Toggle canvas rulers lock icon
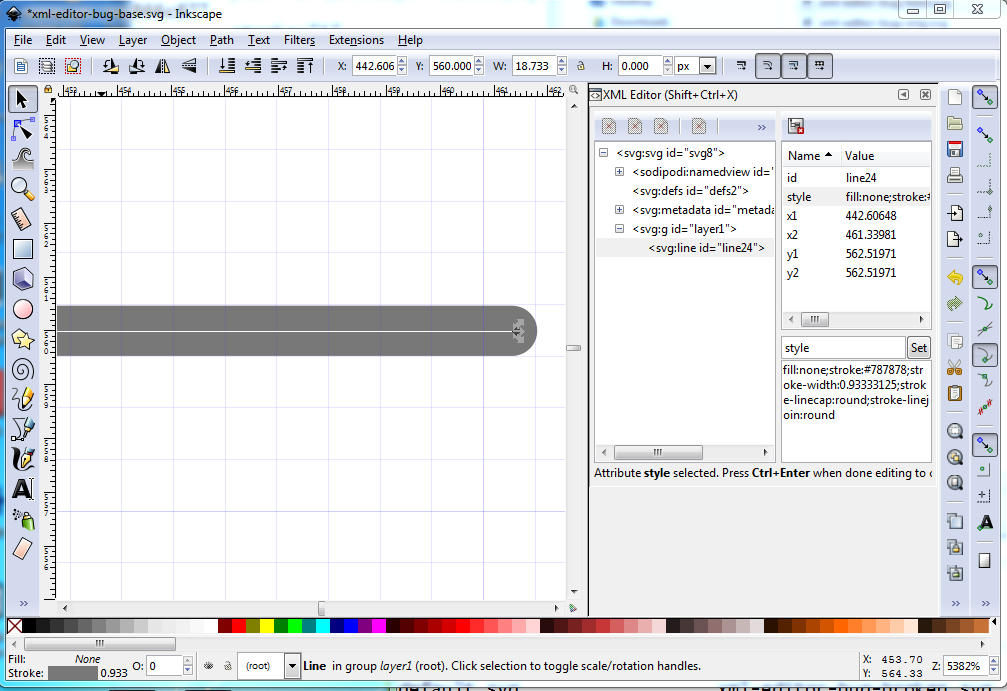 click(x=48, y=89)
